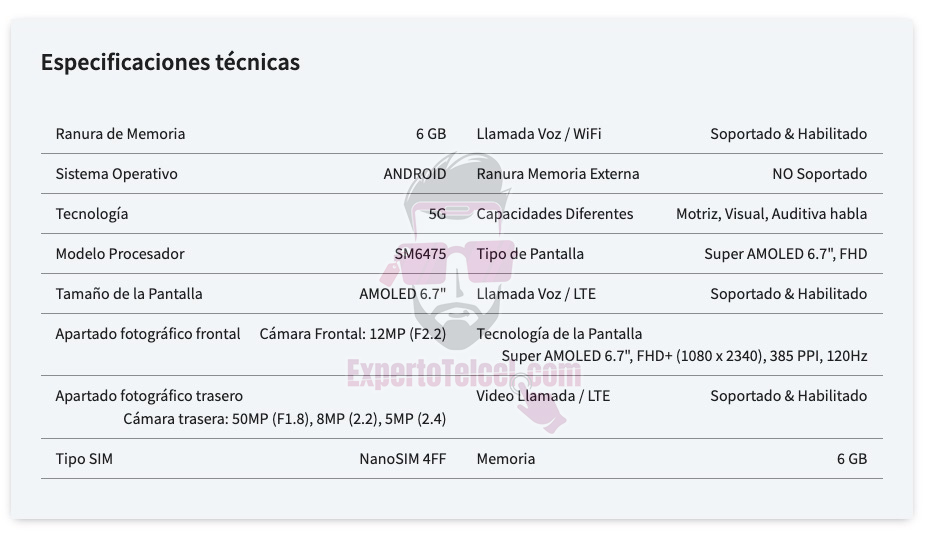Click the Memoria 6 GB value
Screen dimensions: 928x537
click(852, 459)
